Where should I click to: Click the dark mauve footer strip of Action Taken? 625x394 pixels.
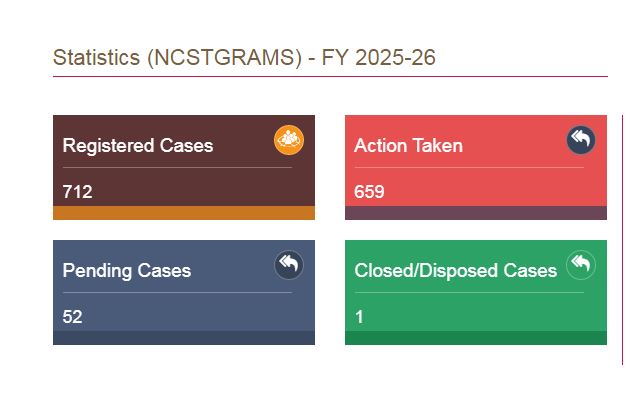476,213
